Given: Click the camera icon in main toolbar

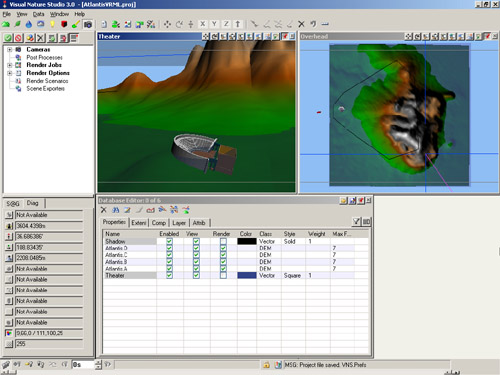Looking at the screenshot, I should [88, 24].
